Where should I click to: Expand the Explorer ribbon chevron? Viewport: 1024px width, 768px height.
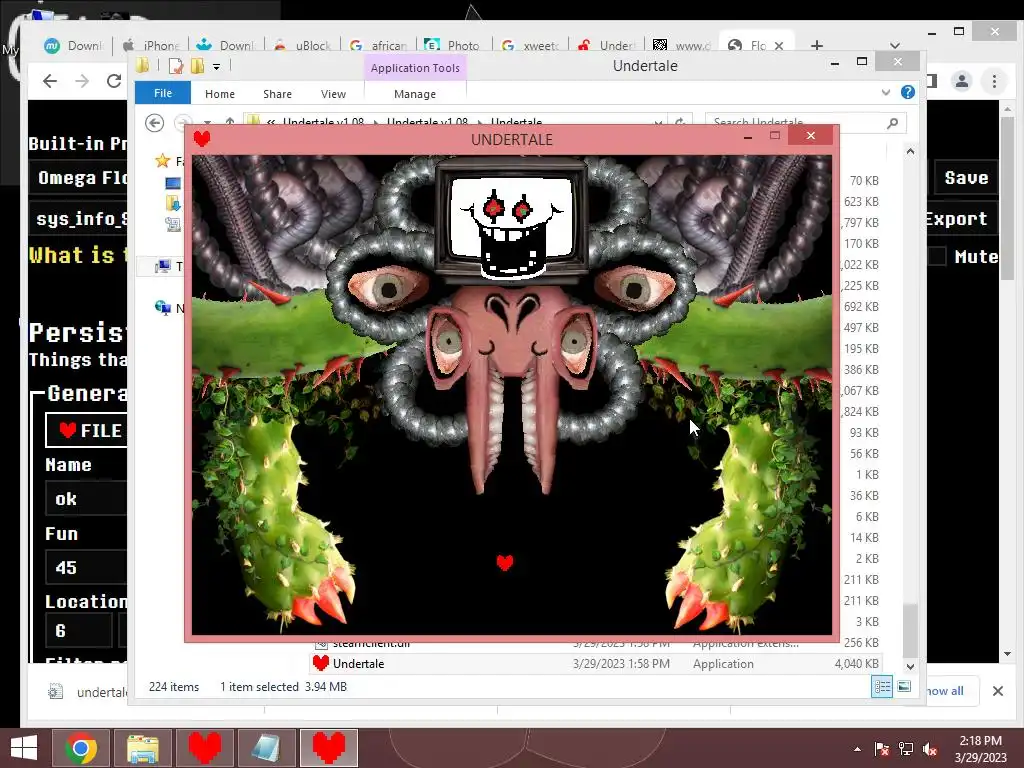point(886,92)
